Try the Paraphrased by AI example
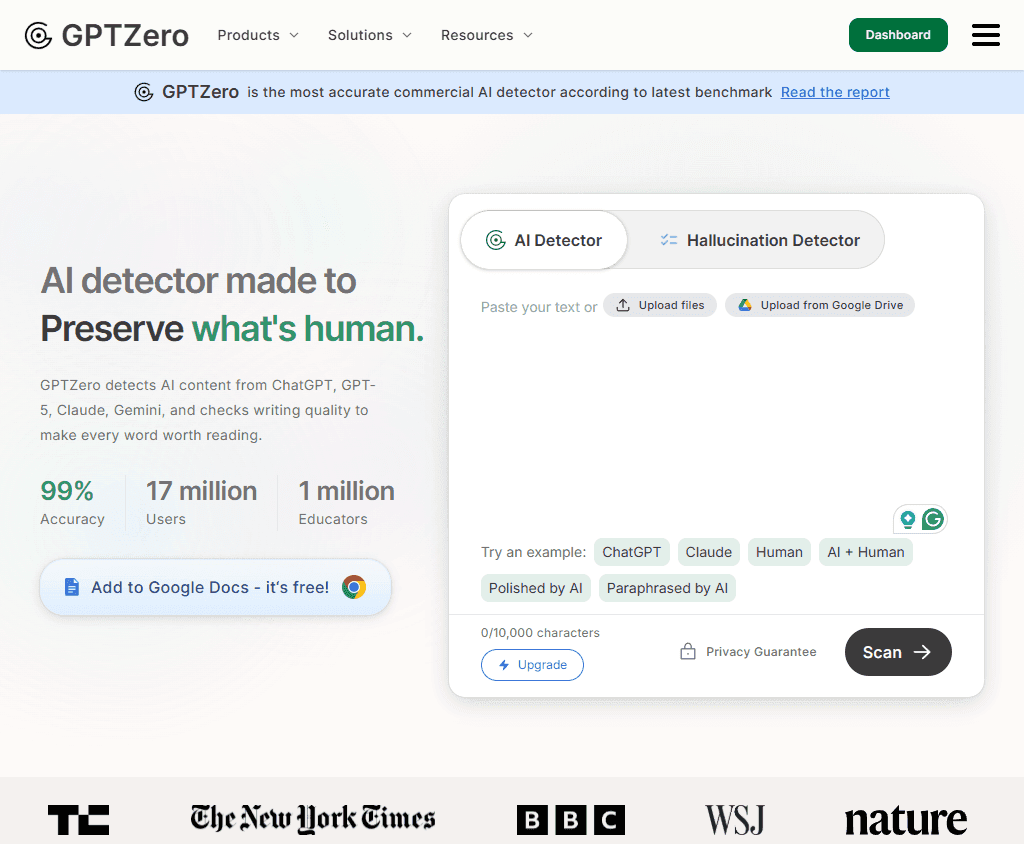Viewport: 1024px width, 844px height. [667, 588]
